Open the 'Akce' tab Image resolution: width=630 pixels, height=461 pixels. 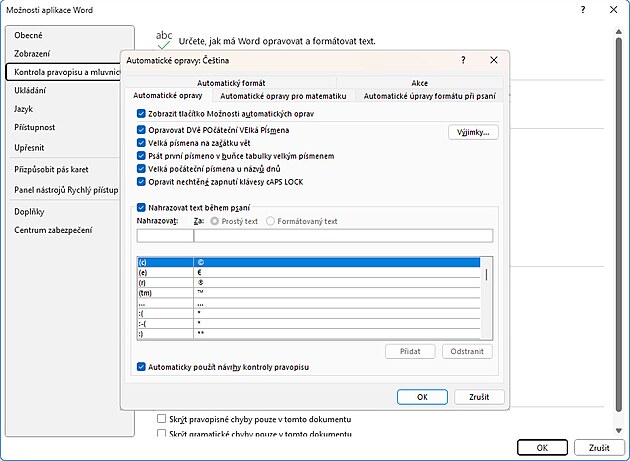419,82
